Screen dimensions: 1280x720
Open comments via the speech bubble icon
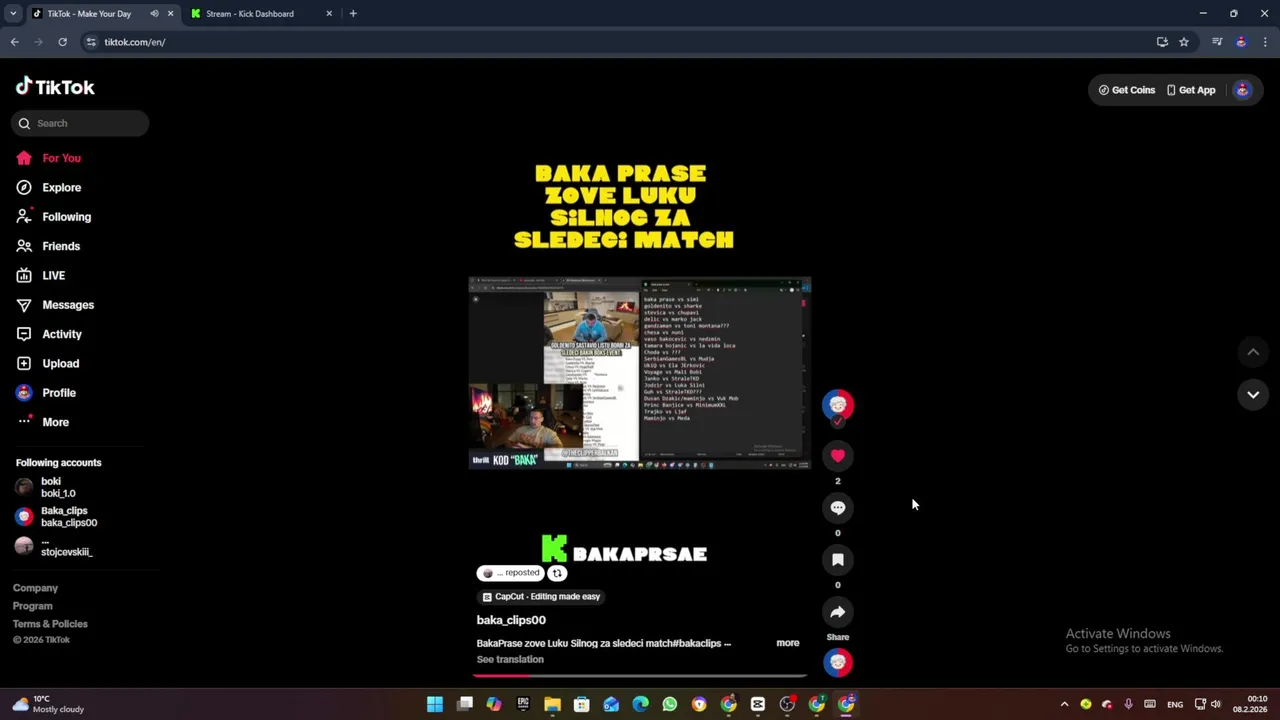tap(838, 508)
